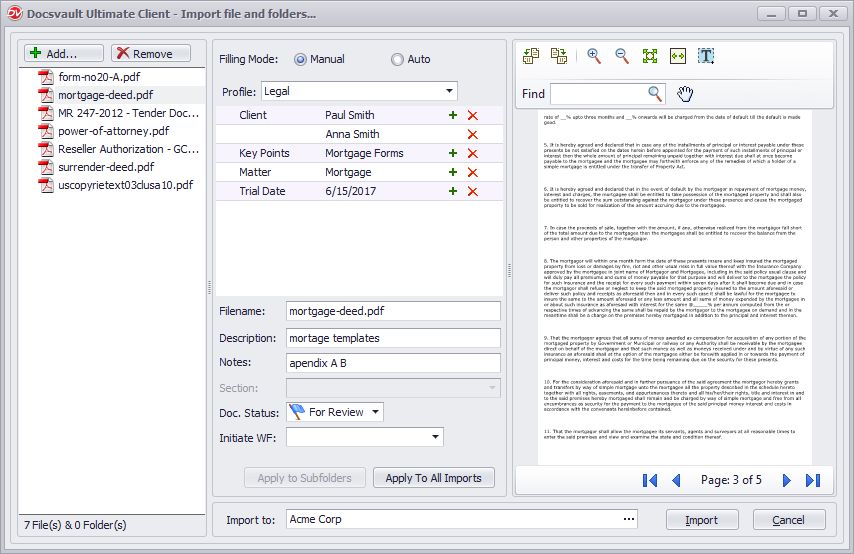Open the Initiate WF dropdown

point(435,437)
